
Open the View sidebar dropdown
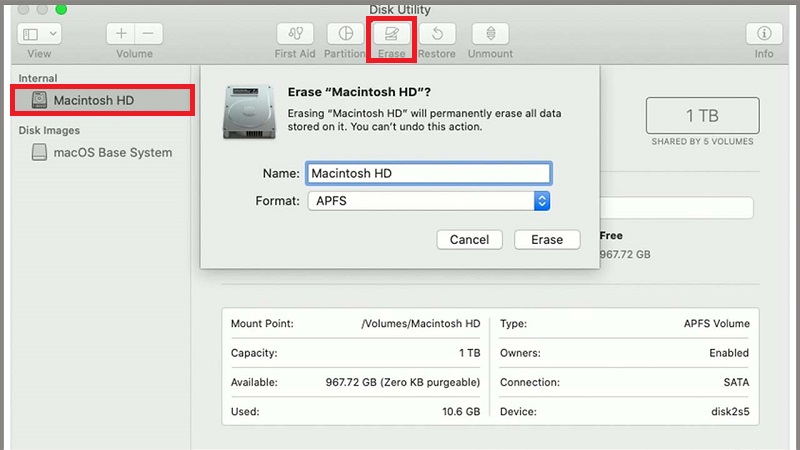point(39,34)
